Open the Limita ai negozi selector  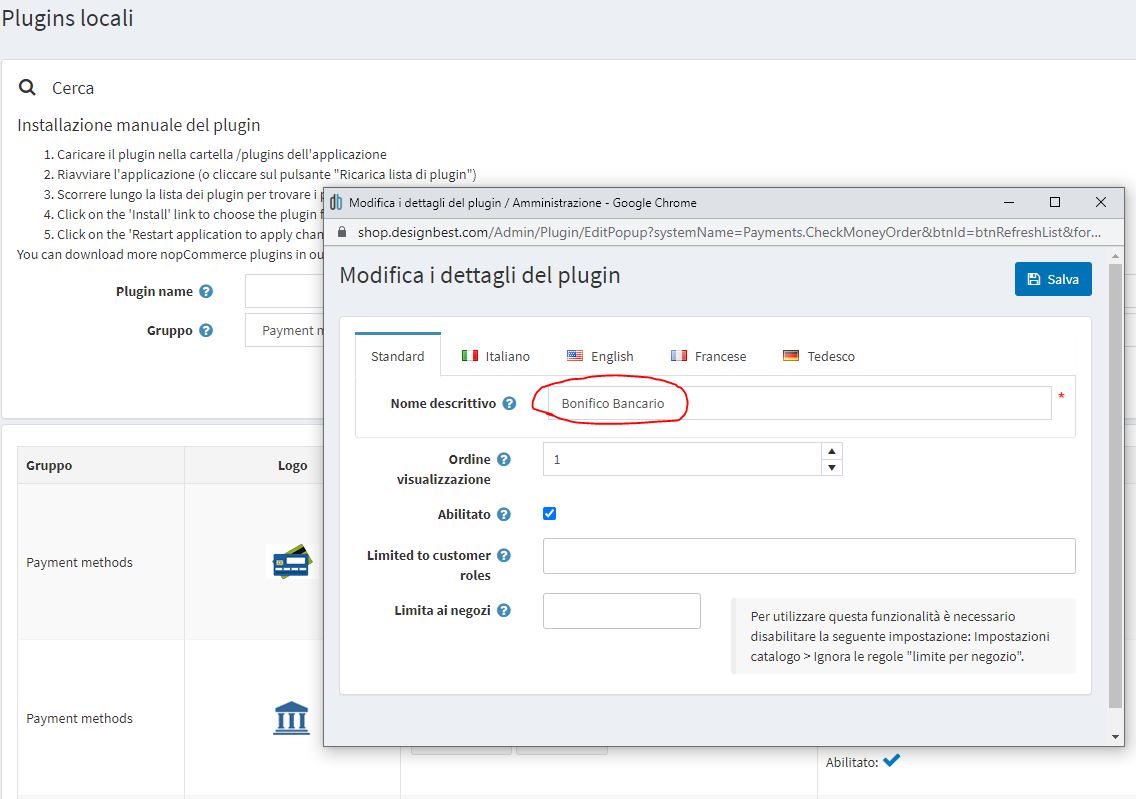click(x=621, y=611)
